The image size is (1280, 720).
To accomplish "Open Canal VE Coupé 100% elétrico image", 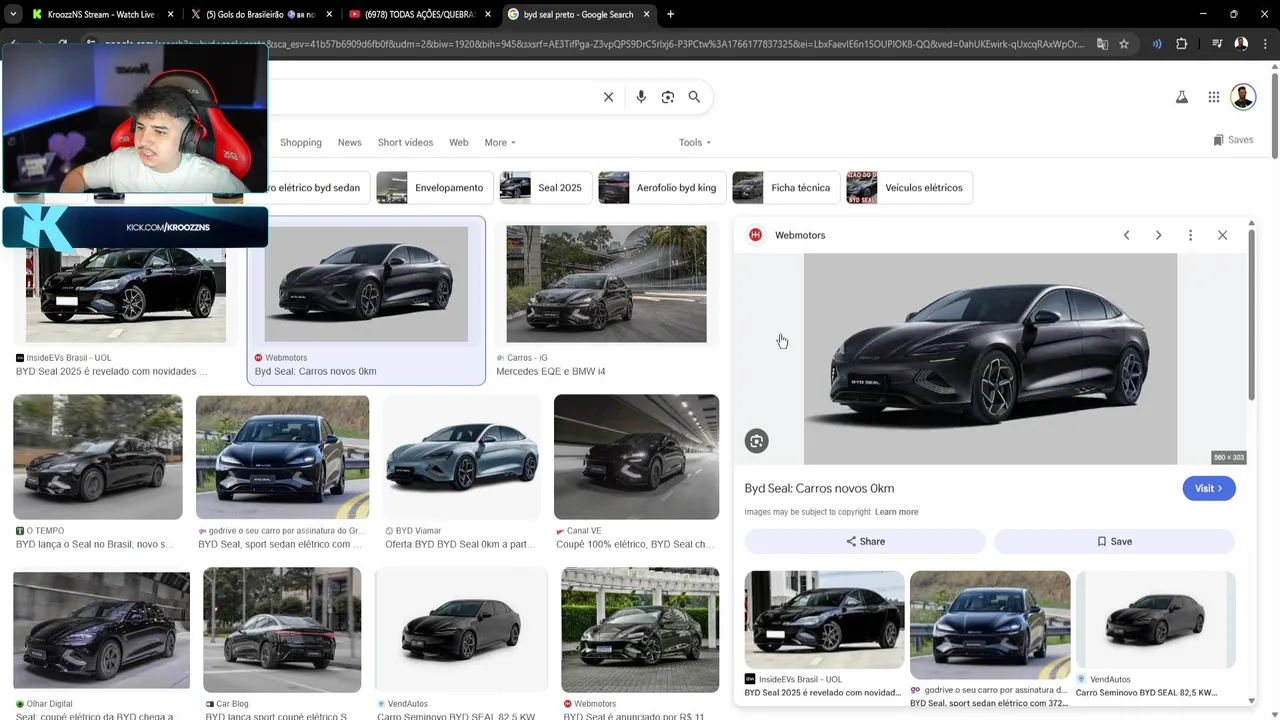I will coord(636,457).
